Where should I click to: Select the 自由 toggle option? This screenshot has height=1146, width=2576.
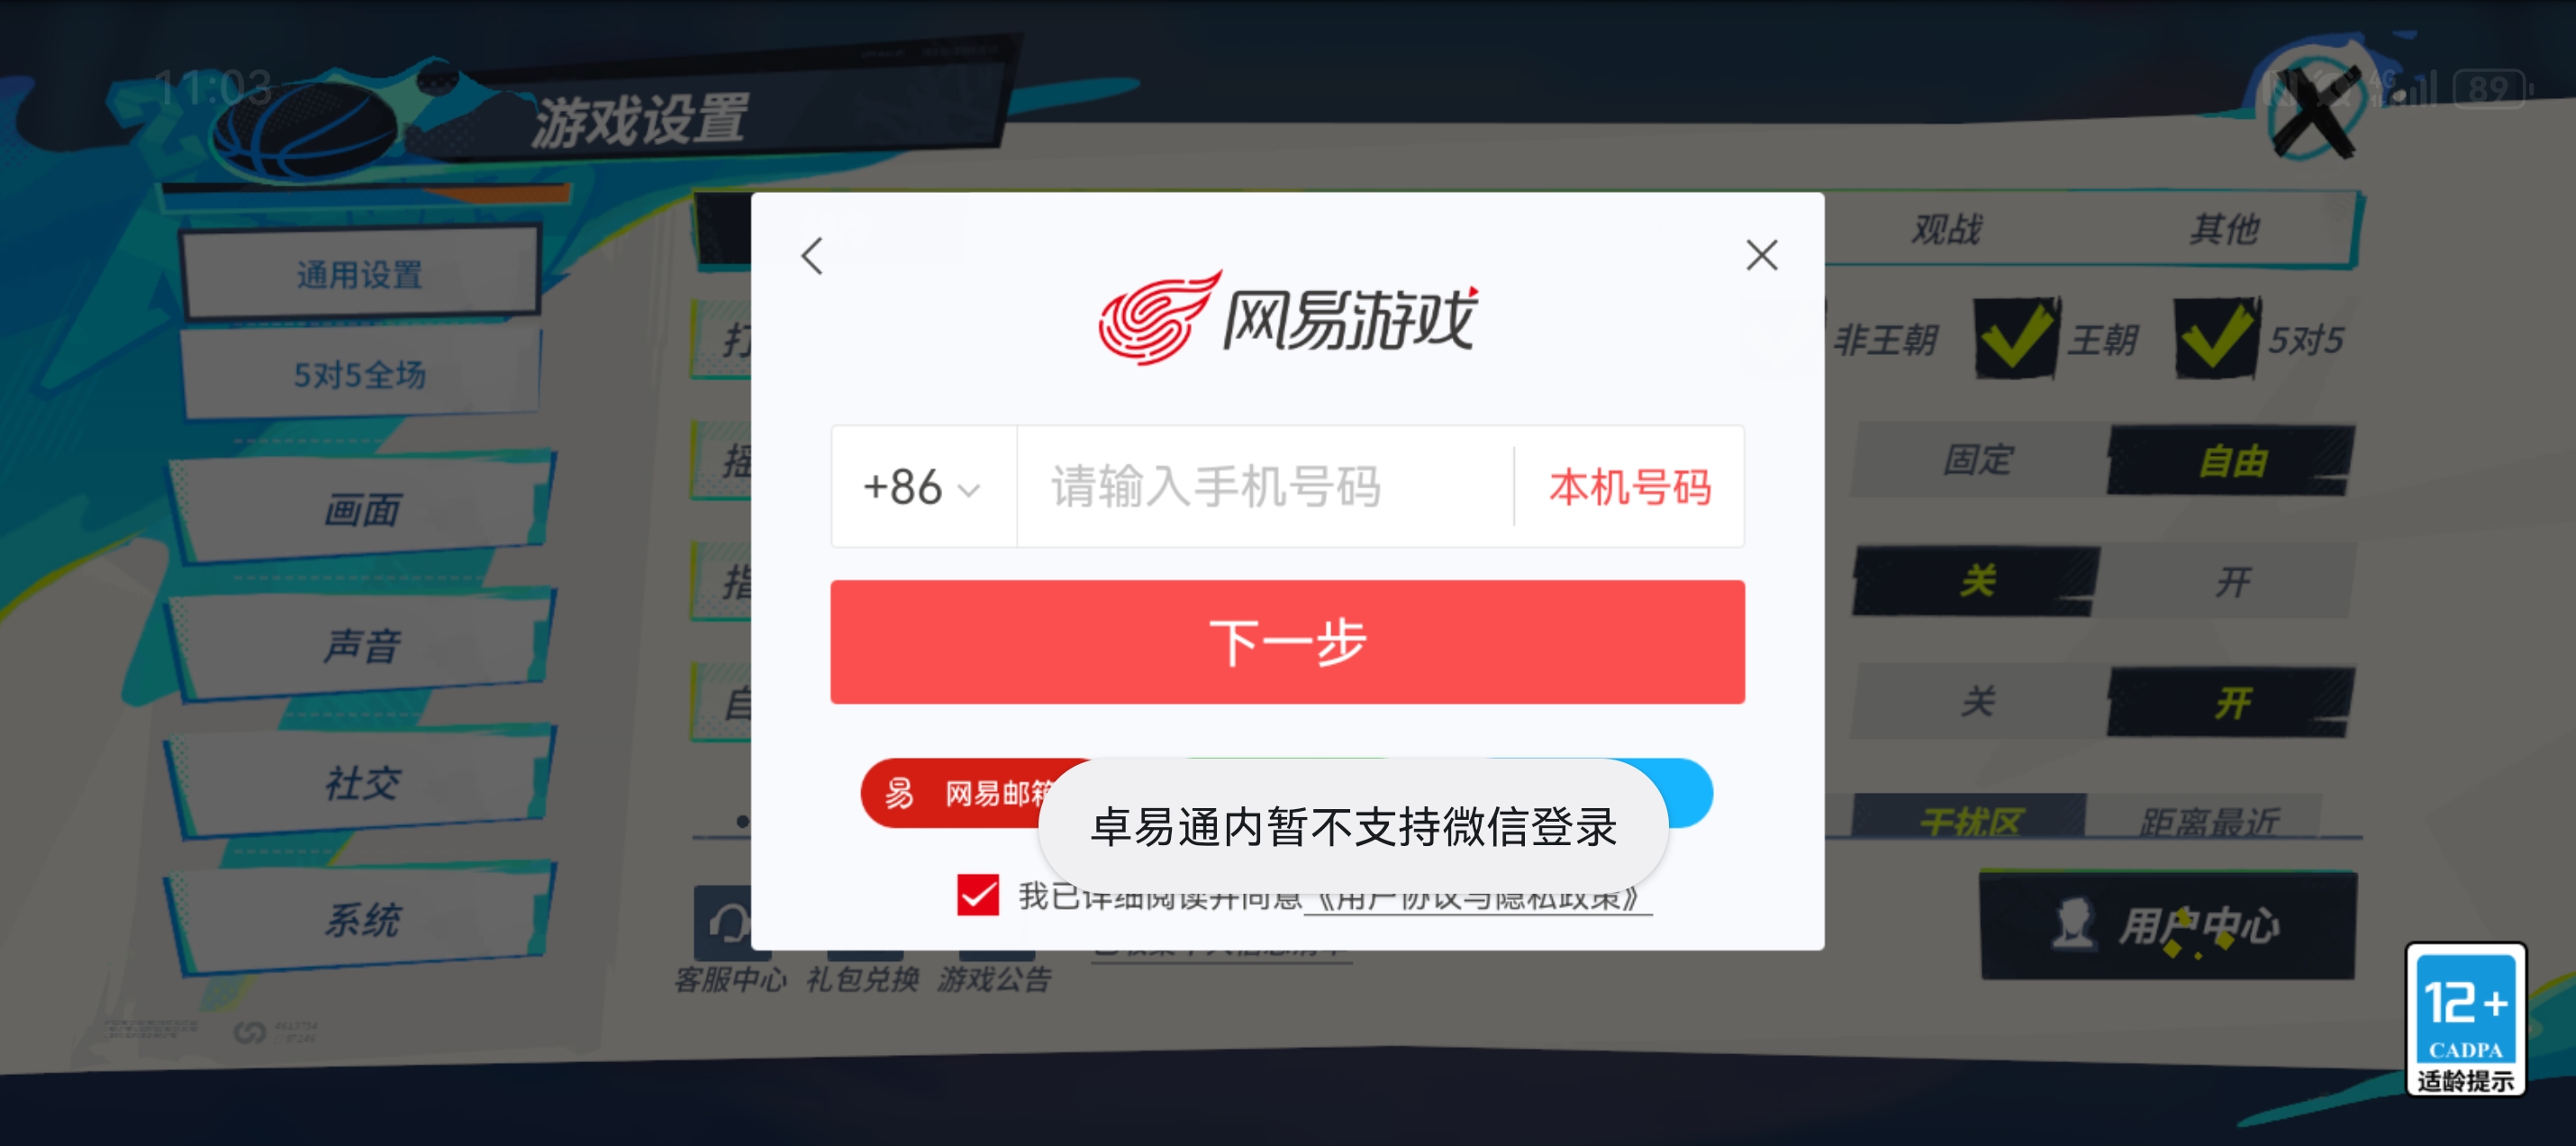pos(2230,460)
